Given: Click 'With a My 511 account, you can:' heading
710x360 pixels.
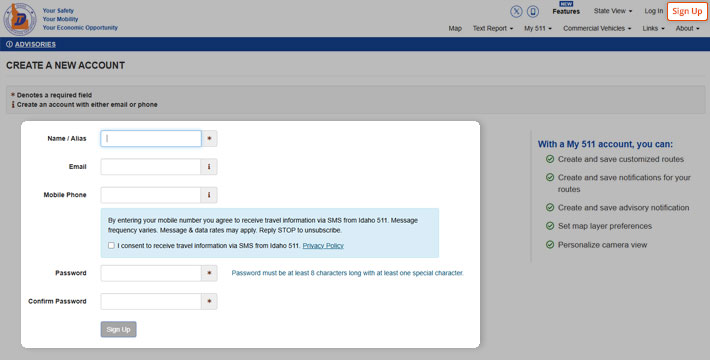Looking at the screenshot, I should (605, 144).
